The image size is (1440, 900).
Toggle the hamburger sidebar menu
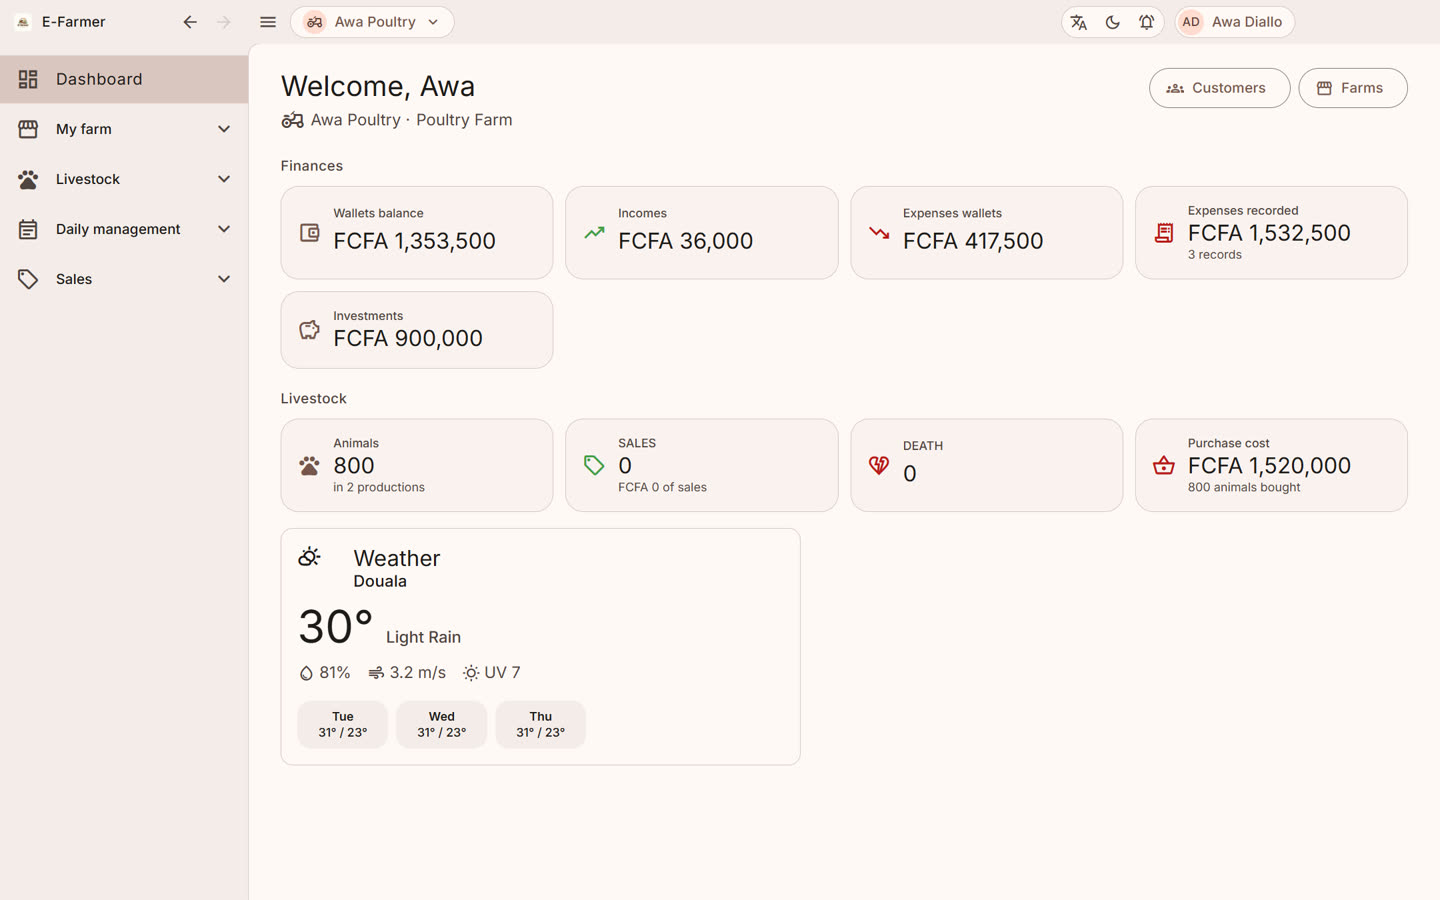[x=268, y=22]
